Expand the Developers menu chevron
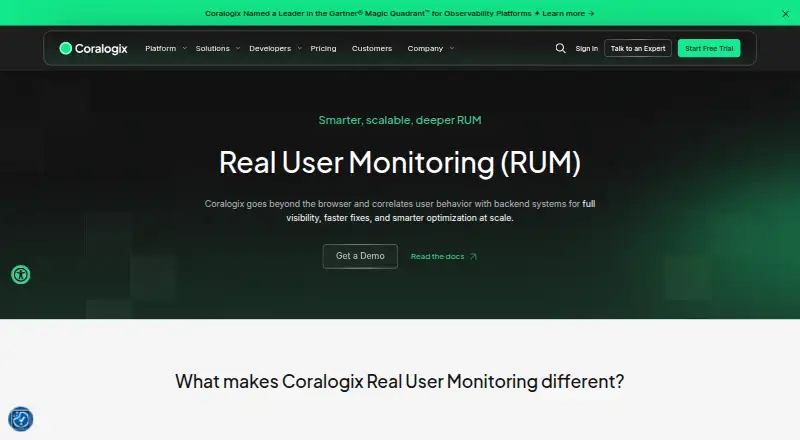The height and width of the screenshot is (440, 800). [299, 48]
